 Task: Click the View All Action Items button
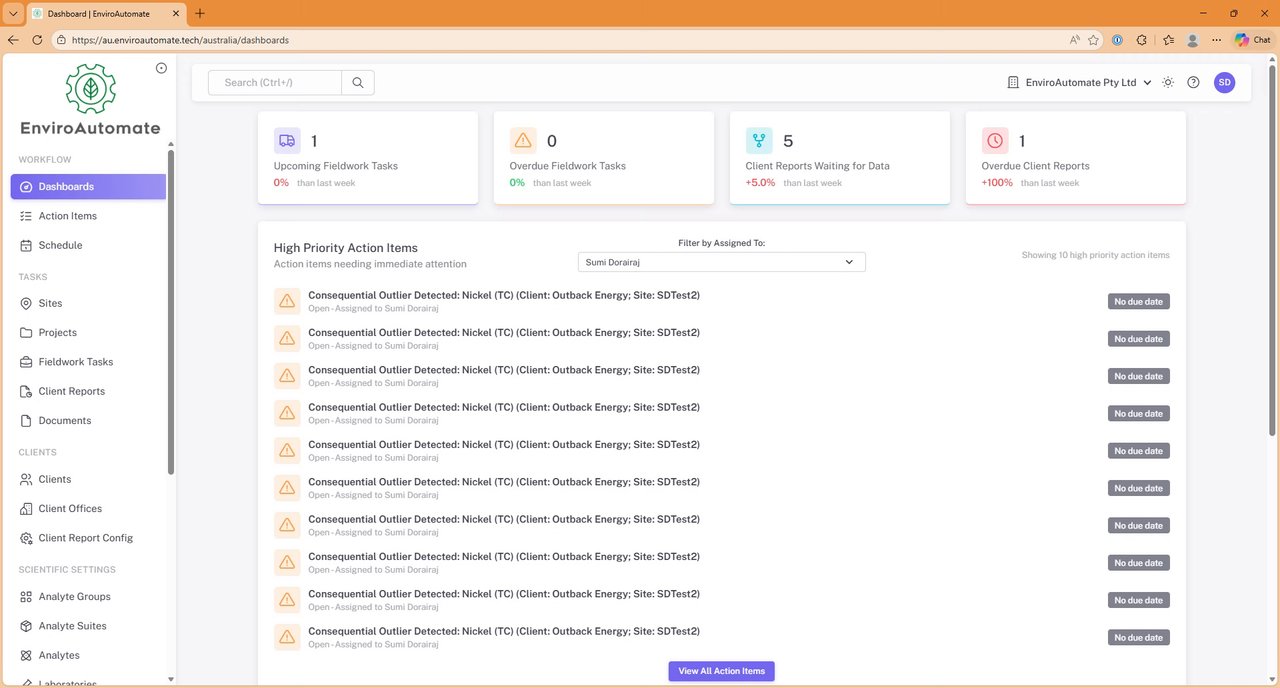pos(722,671)
